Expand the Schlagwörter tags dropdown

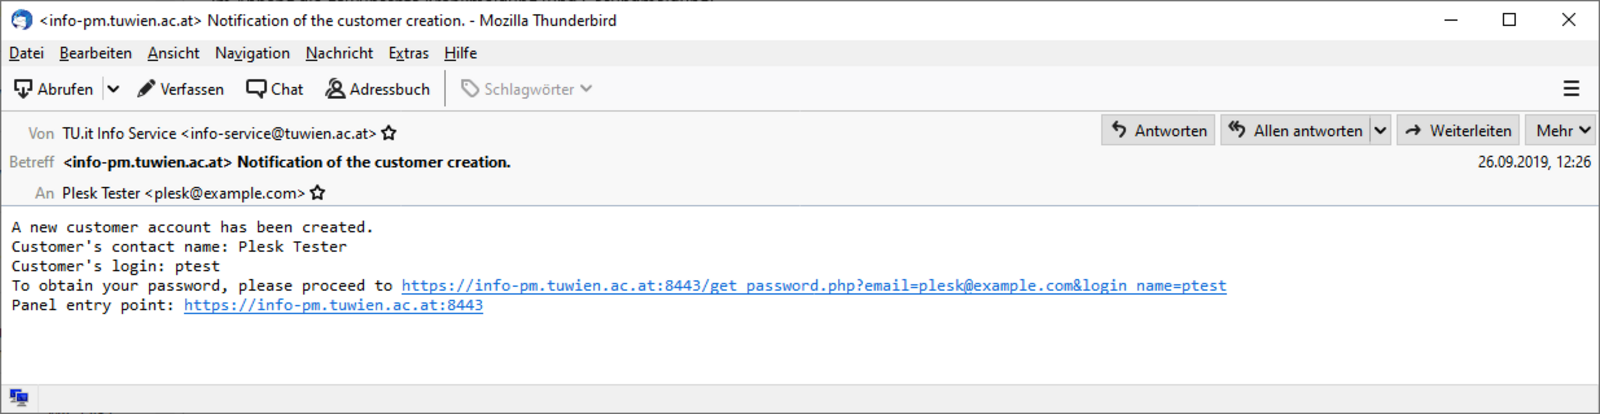527,89
